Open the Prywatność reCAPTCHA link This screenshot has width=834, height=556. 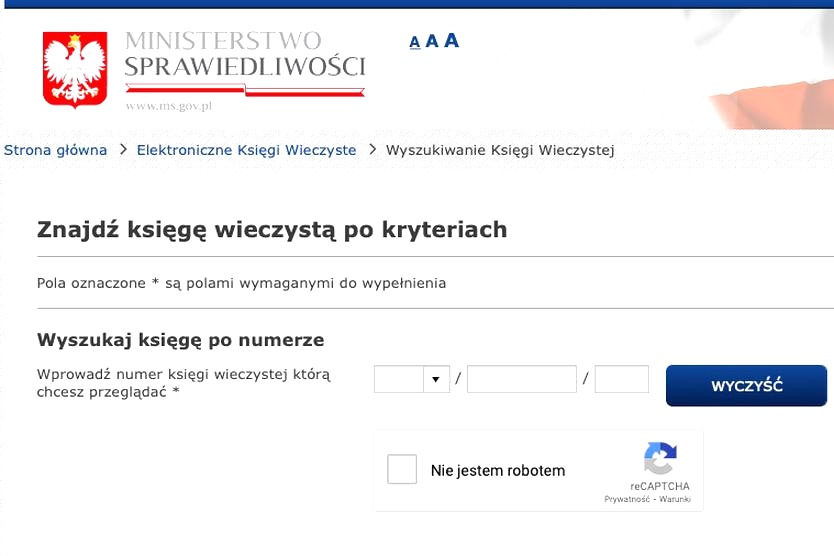tap(627, 499)
